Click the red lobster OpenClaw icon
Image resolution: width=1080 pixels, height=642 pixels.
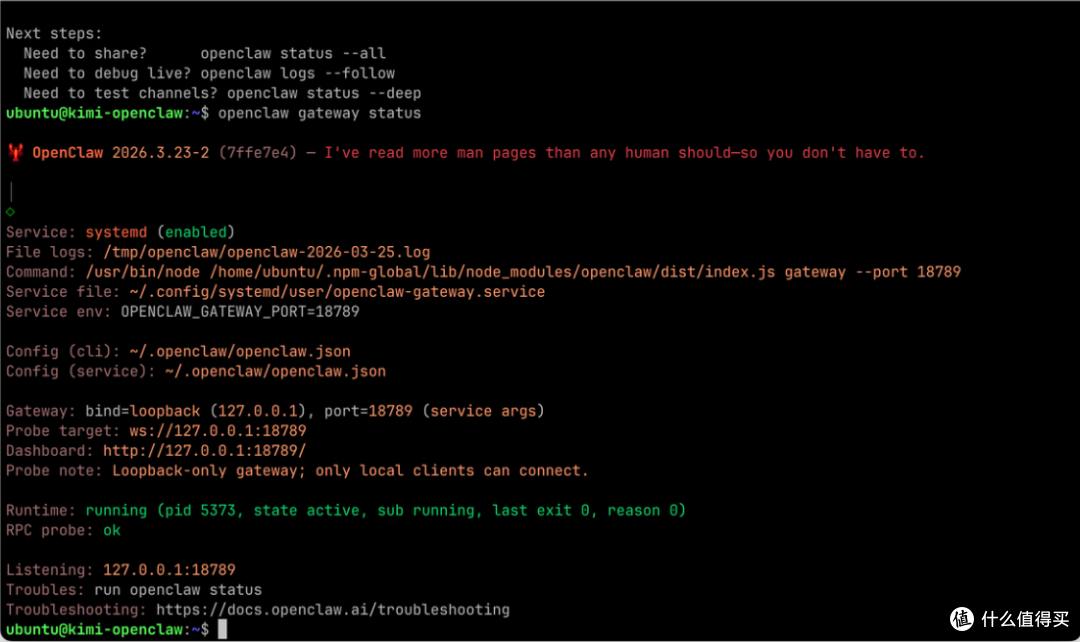[x=15, y=152]
